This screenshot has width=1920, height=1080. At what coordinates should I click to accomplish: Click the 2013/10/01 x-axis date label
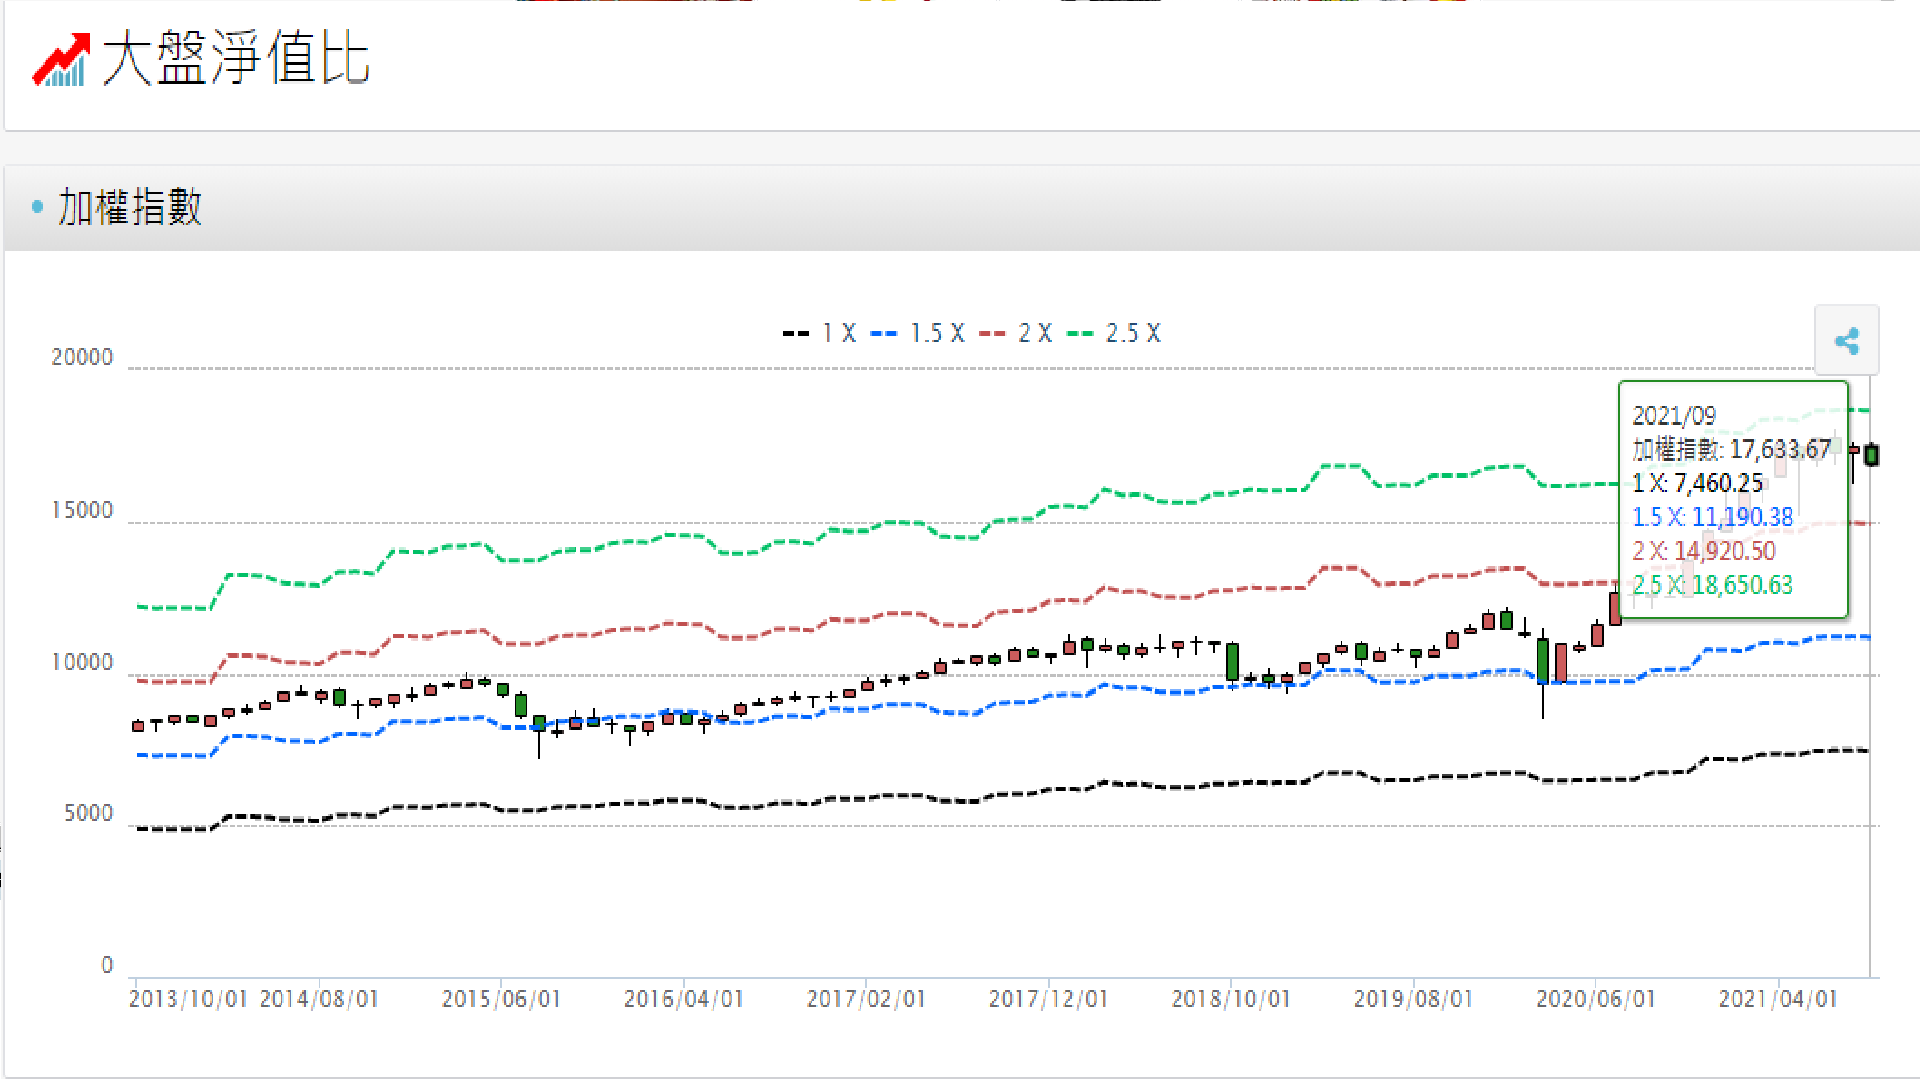[188, 999]
